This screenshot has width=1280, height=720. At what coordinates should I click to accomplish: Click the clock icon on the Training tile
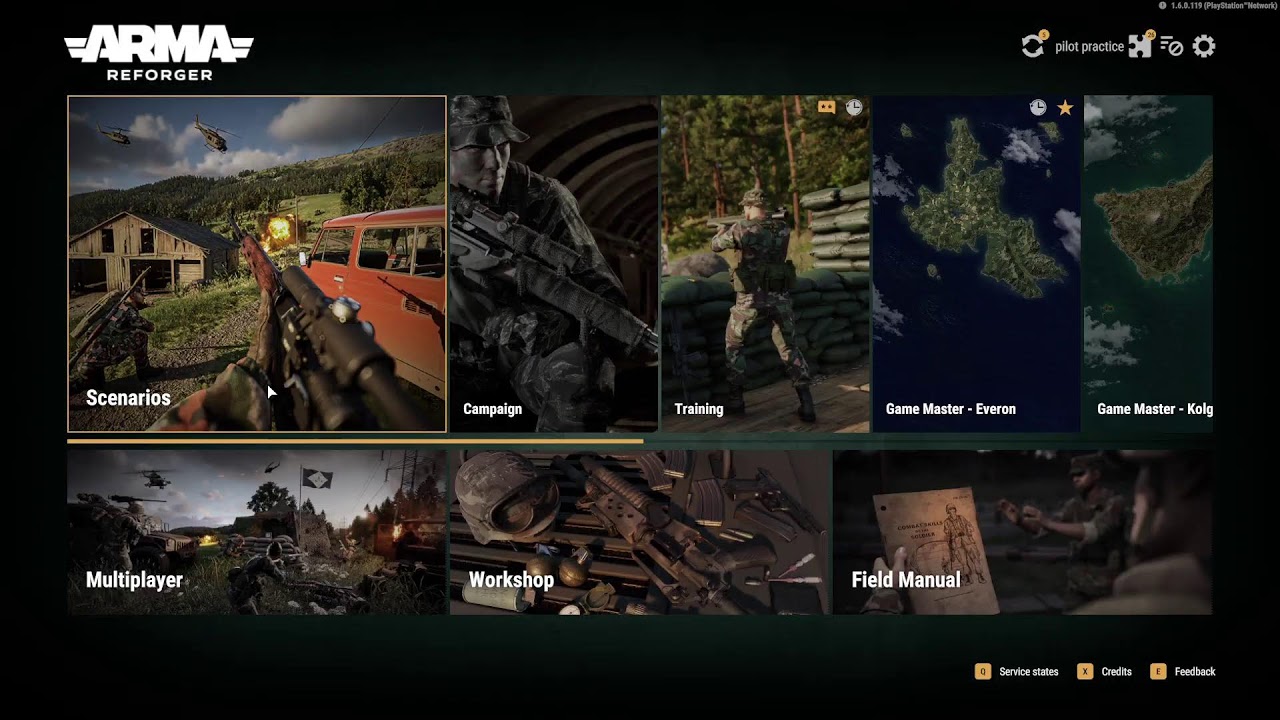point(853,107)
